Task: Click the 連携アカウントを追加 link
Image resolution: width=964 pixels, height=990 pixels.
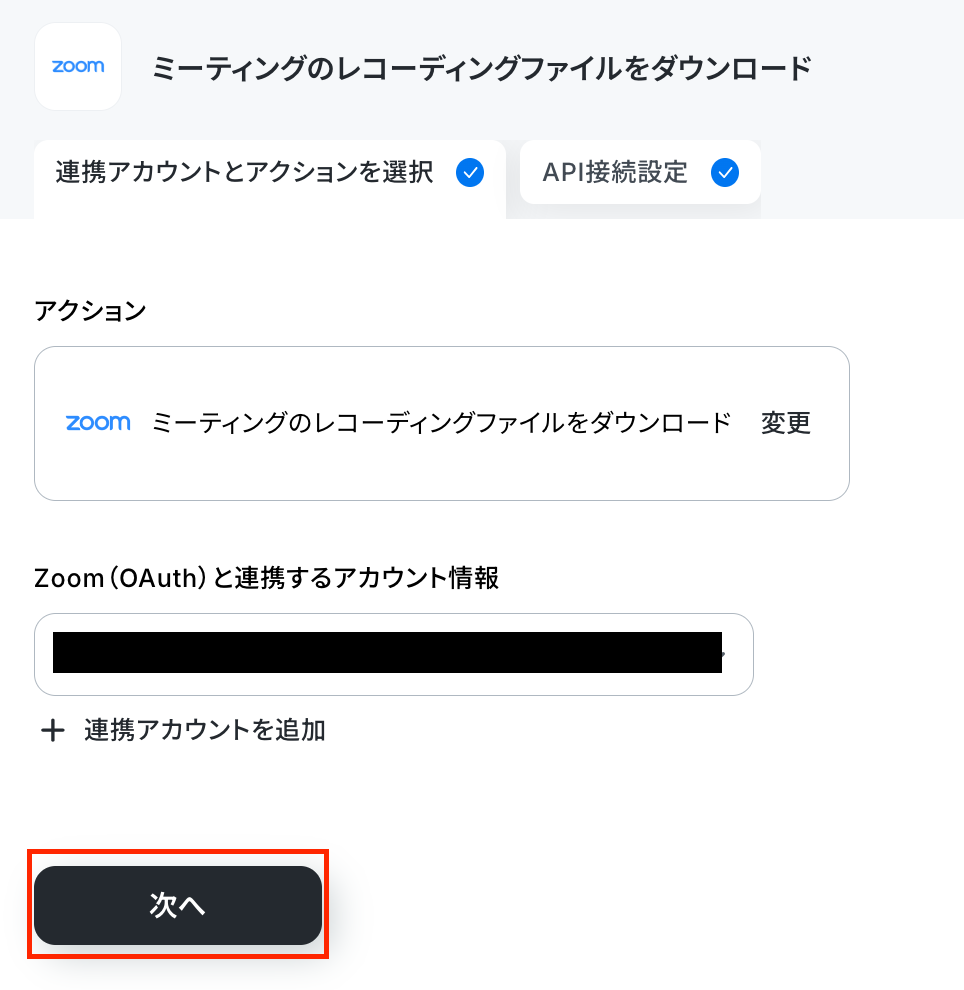Action: tap(205, 731)
